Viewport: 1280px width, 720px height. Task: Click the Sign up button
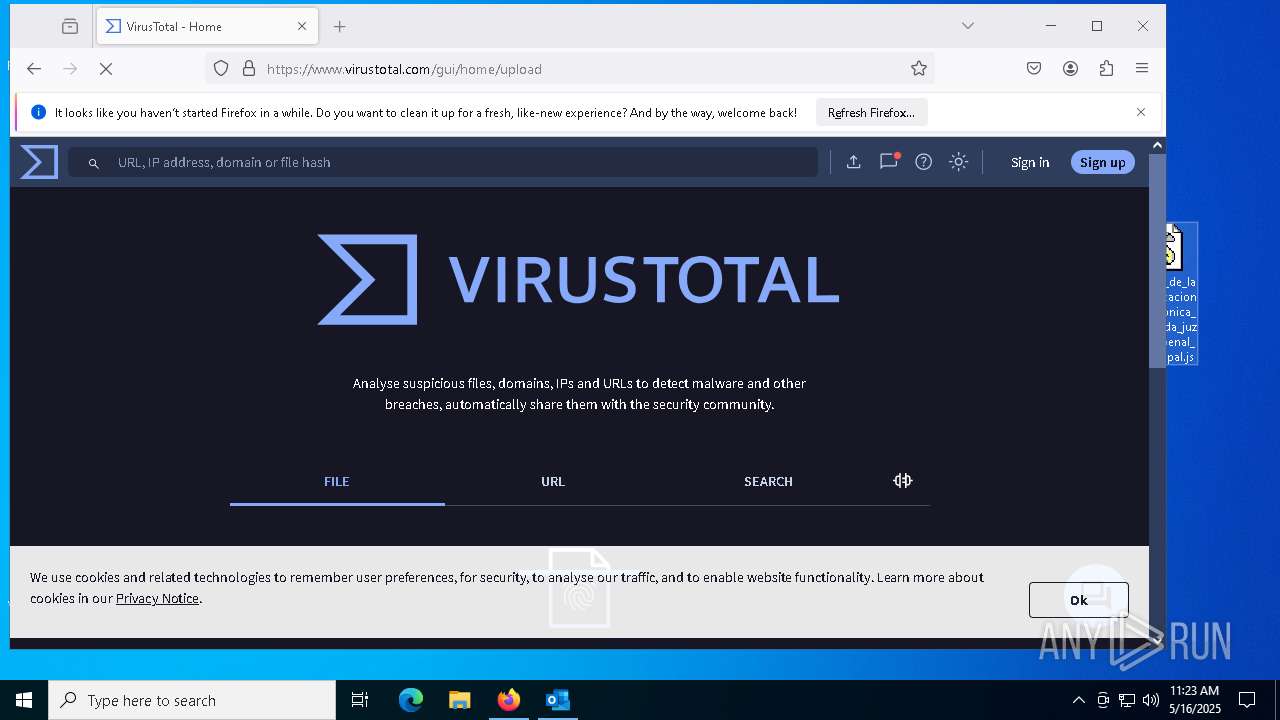1102,162
